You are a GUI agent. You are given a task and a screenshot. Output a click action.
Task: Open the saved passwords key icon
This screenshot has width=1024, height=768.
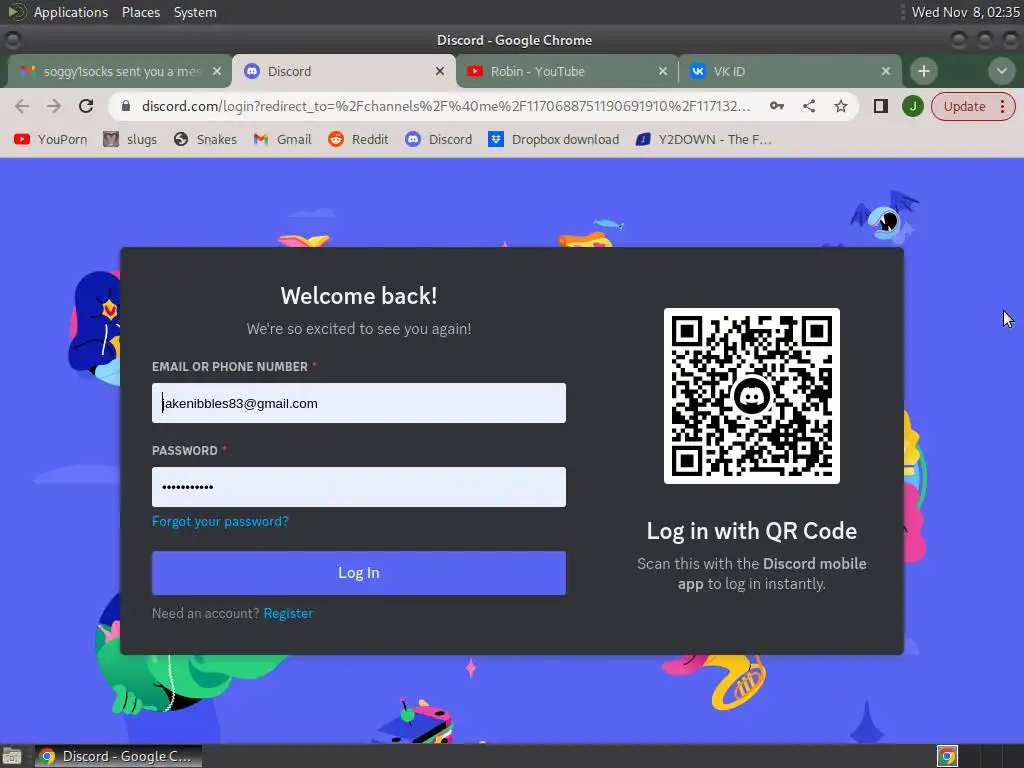point(776,106)
